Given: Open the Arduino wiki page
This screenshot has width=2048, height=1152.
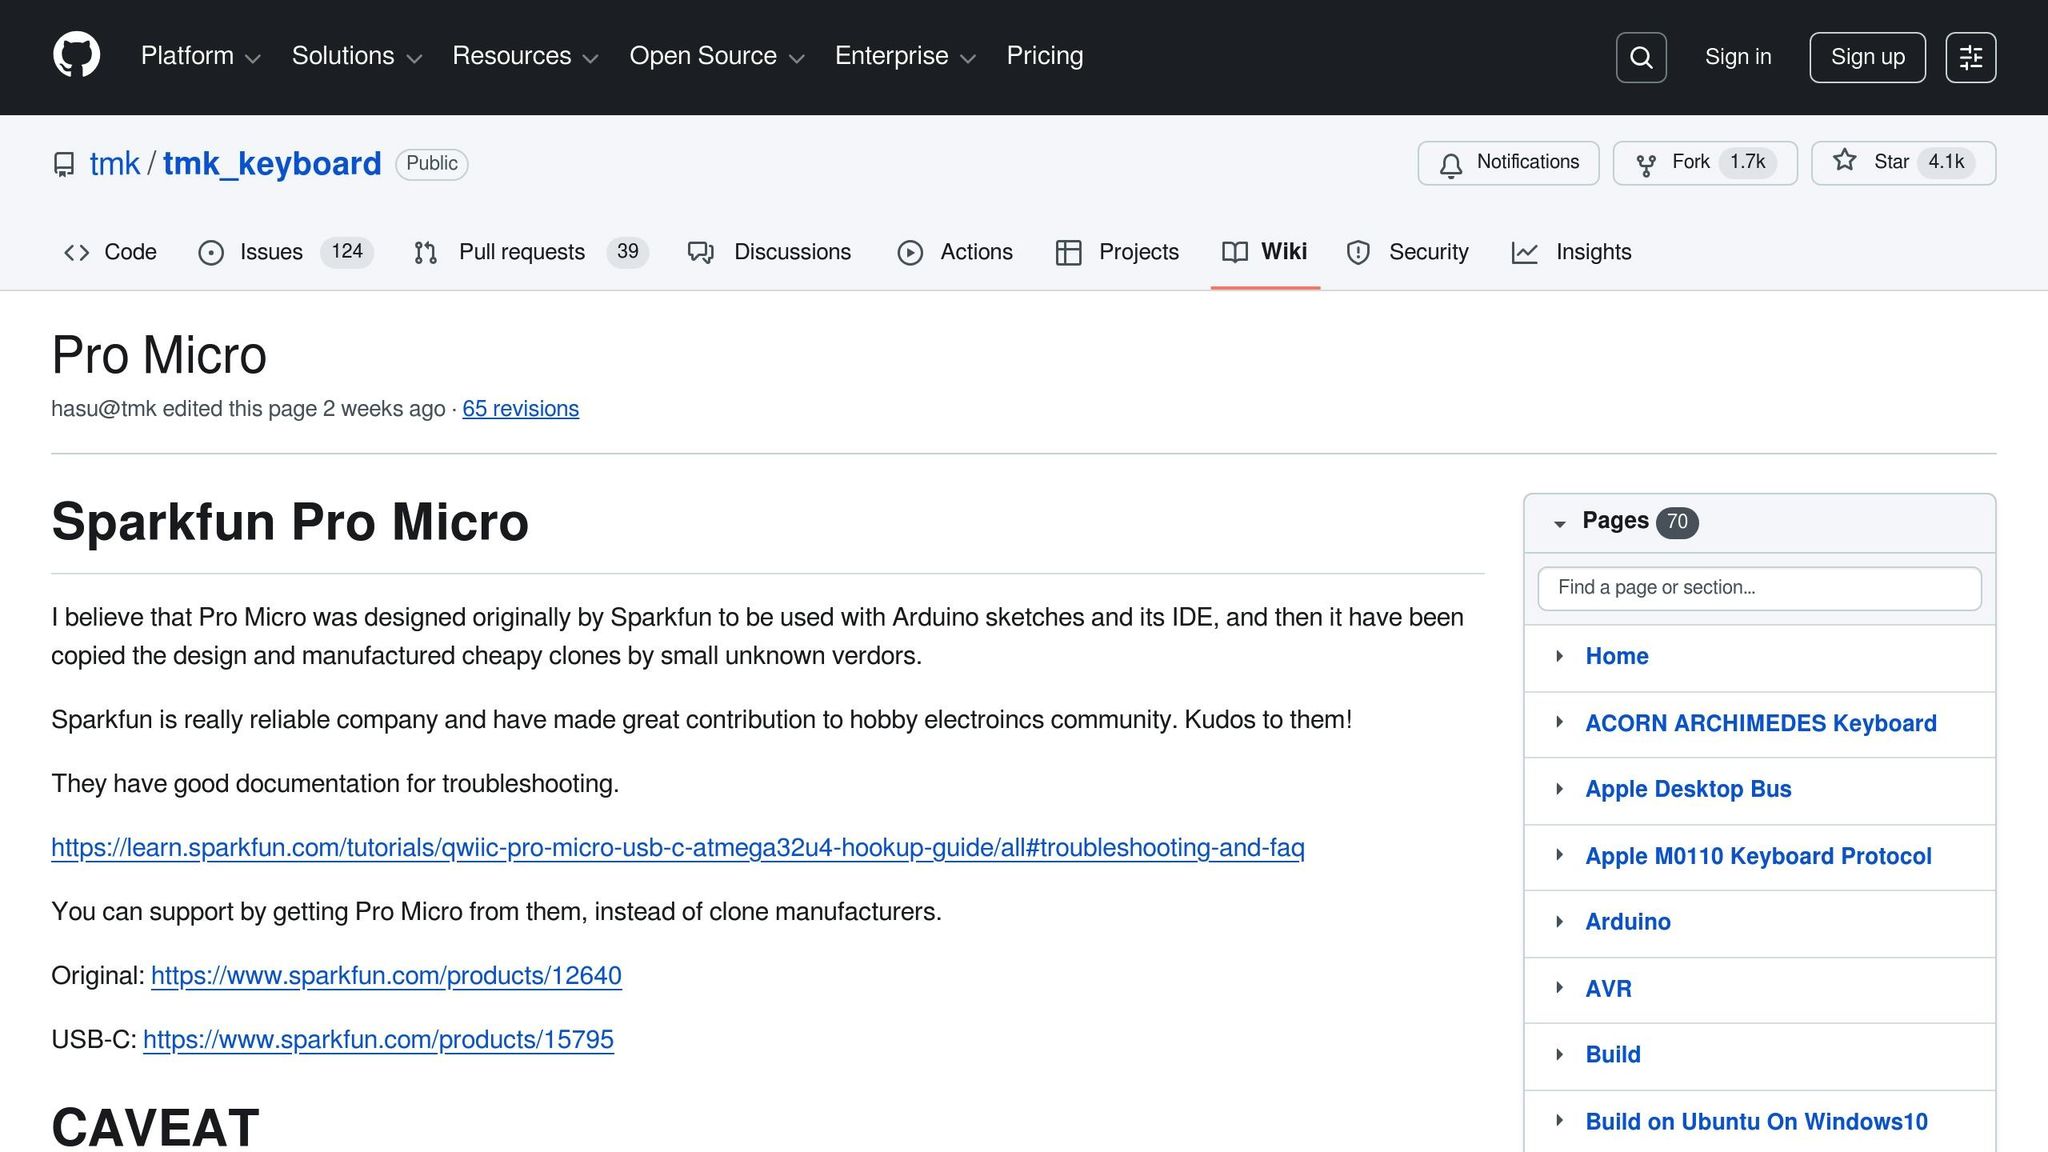Looking at the screenshot, I should pos(1628,922).
